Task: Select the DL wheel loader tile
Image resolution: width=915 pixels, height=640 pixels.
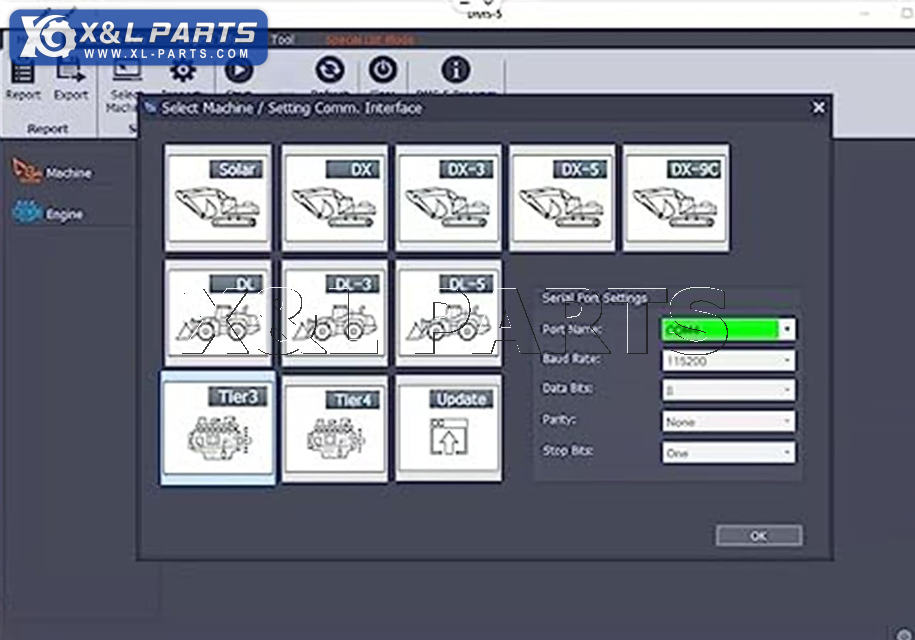Action: click(218, 312)
